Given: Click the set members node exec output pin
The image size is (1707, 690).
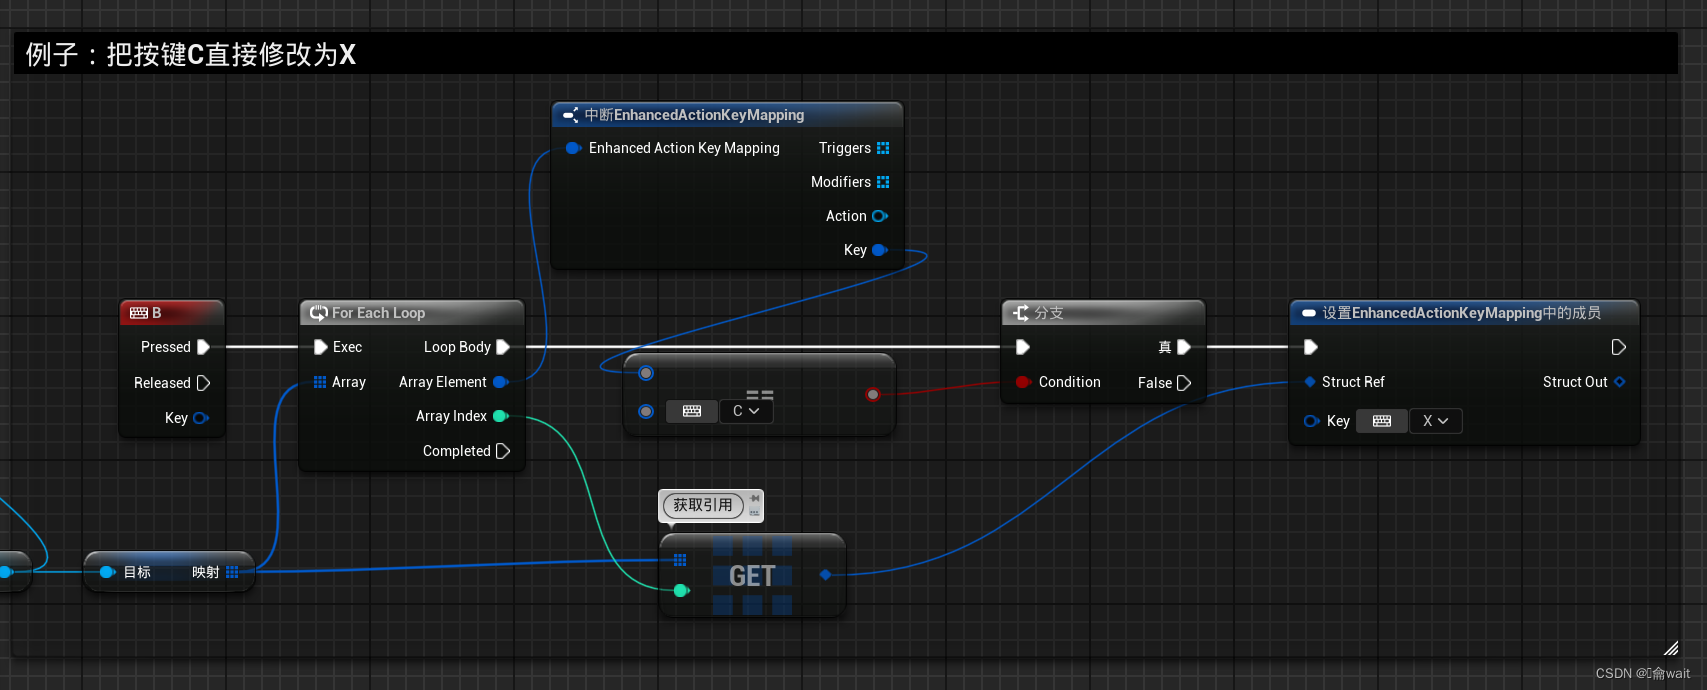Looking at the screenshot, I should click(1619, 347).
